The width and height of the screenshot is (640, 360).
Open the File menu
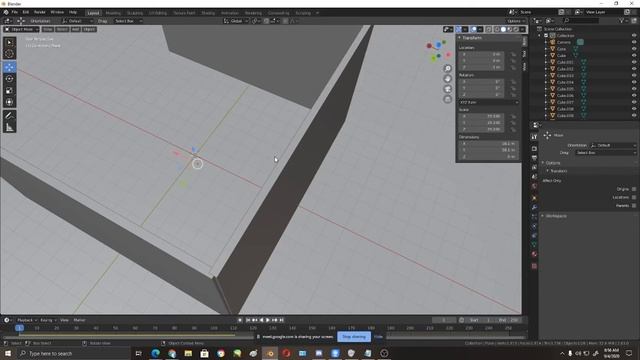pyautogui.click(x=14, y=12)
